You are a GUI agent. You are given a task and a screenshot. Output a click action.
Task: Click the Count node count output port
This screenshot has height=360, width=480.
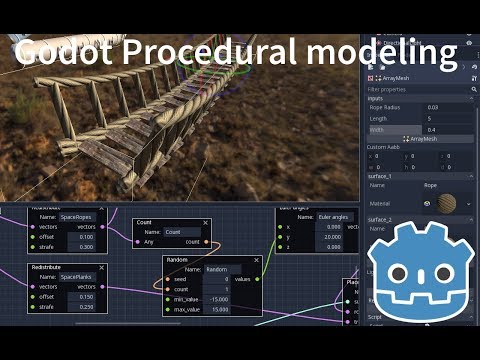tap(206, 242)
